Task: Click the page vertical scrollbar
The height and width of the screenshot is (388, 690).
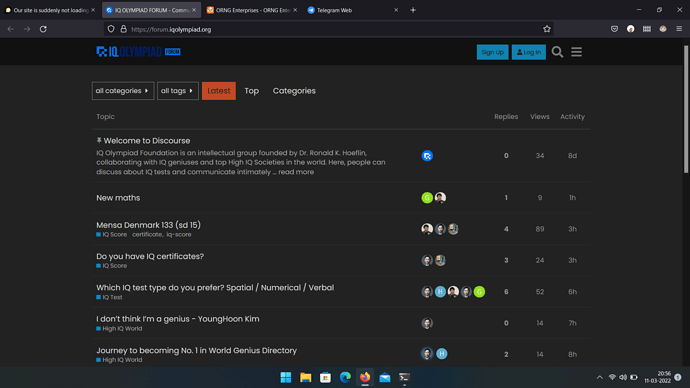Action: click(686, 109)
